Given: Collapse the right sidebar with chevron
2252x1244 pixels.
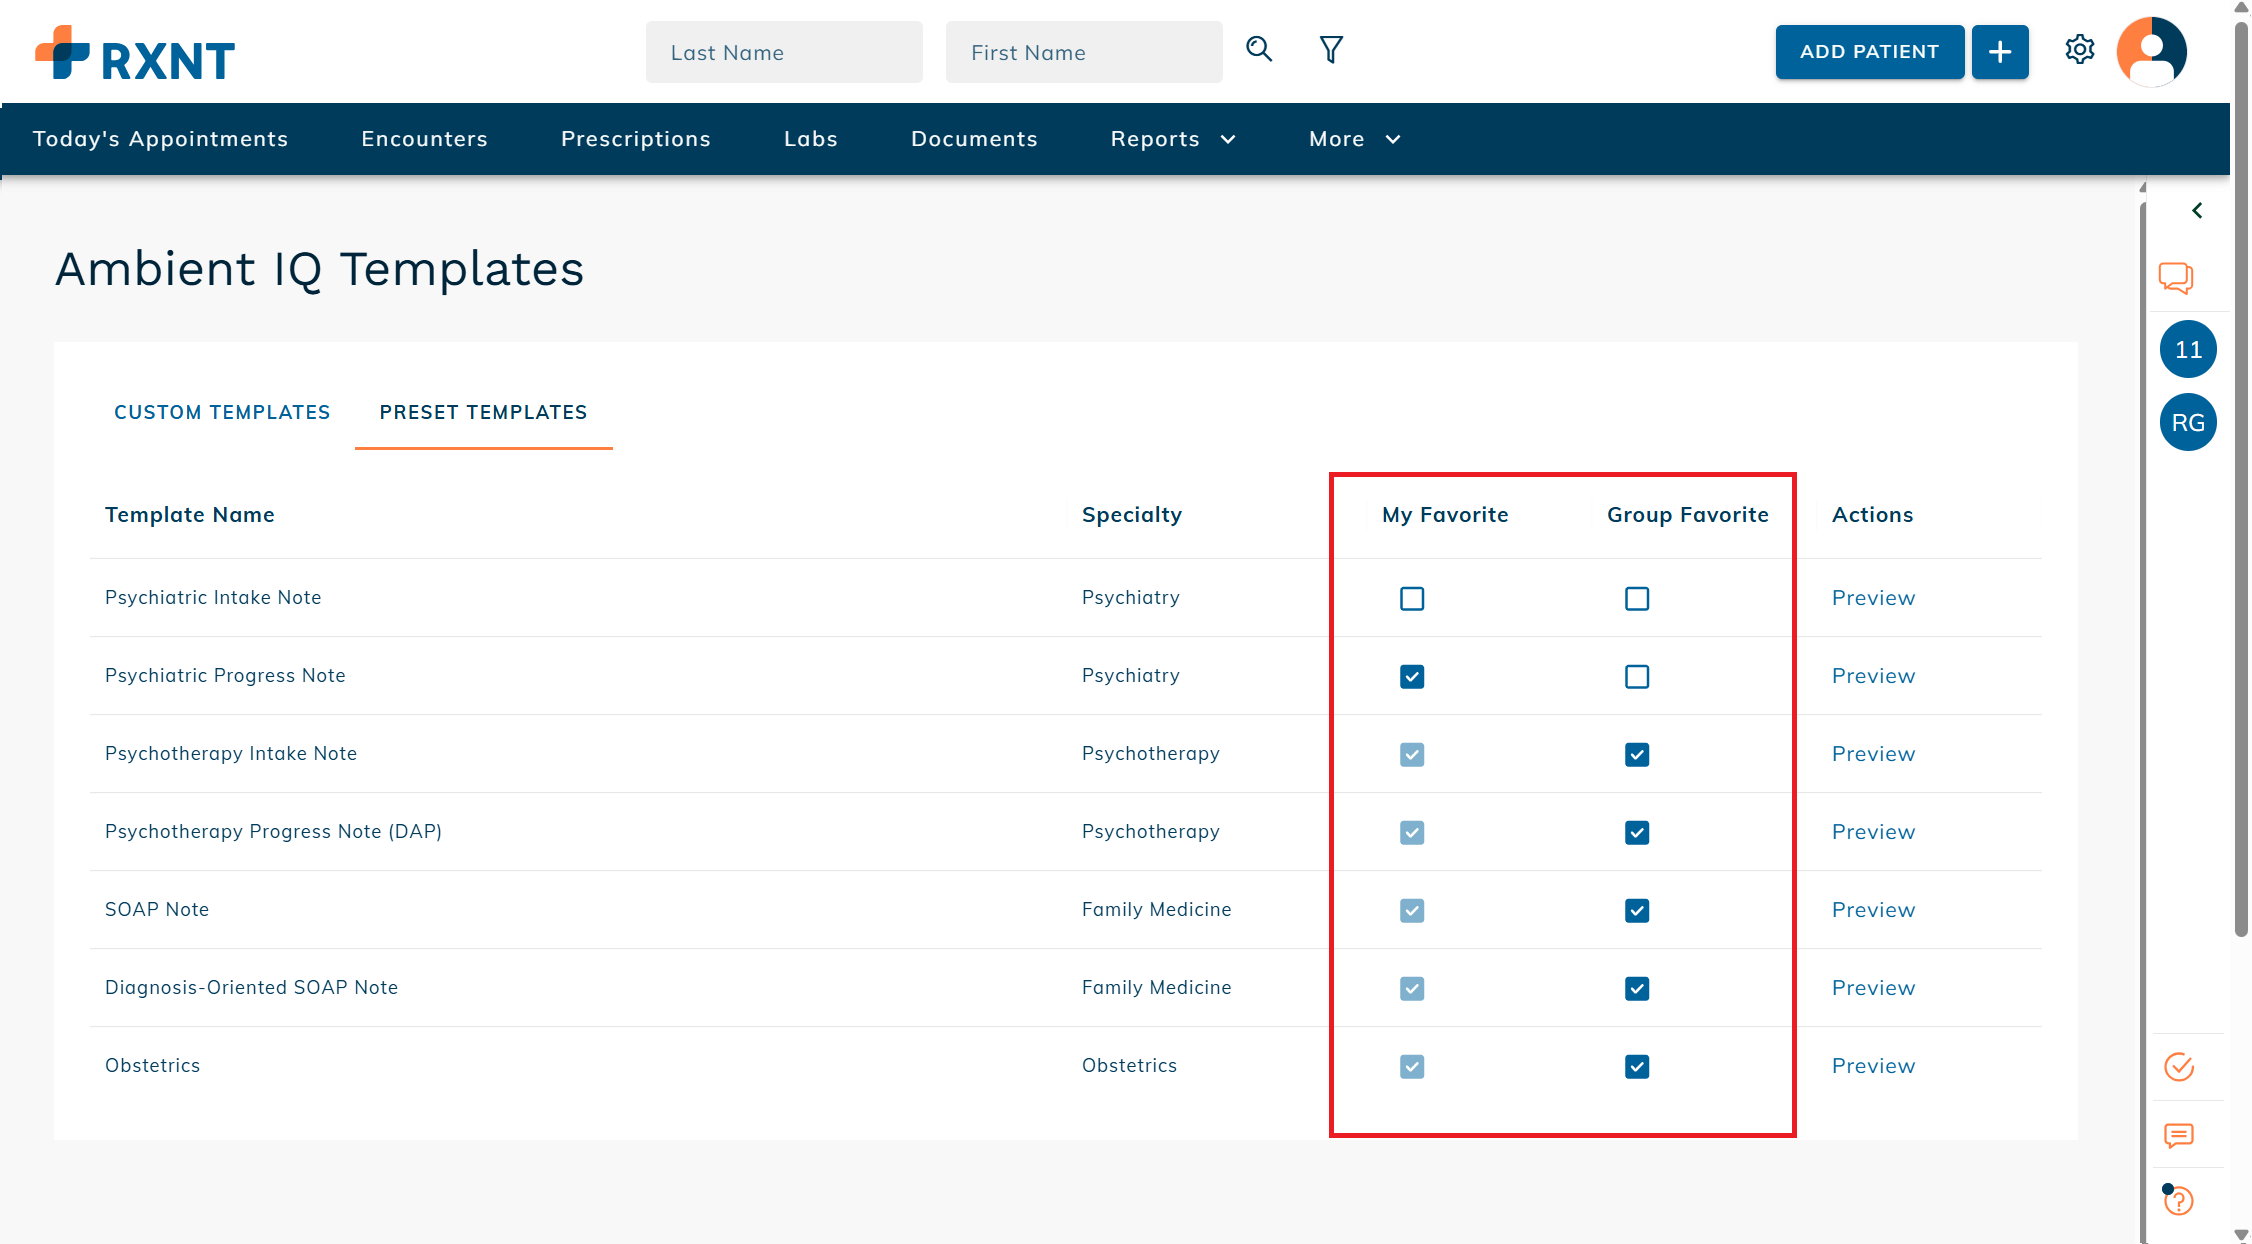Looking at the screenshot, I should point(2197,211).
